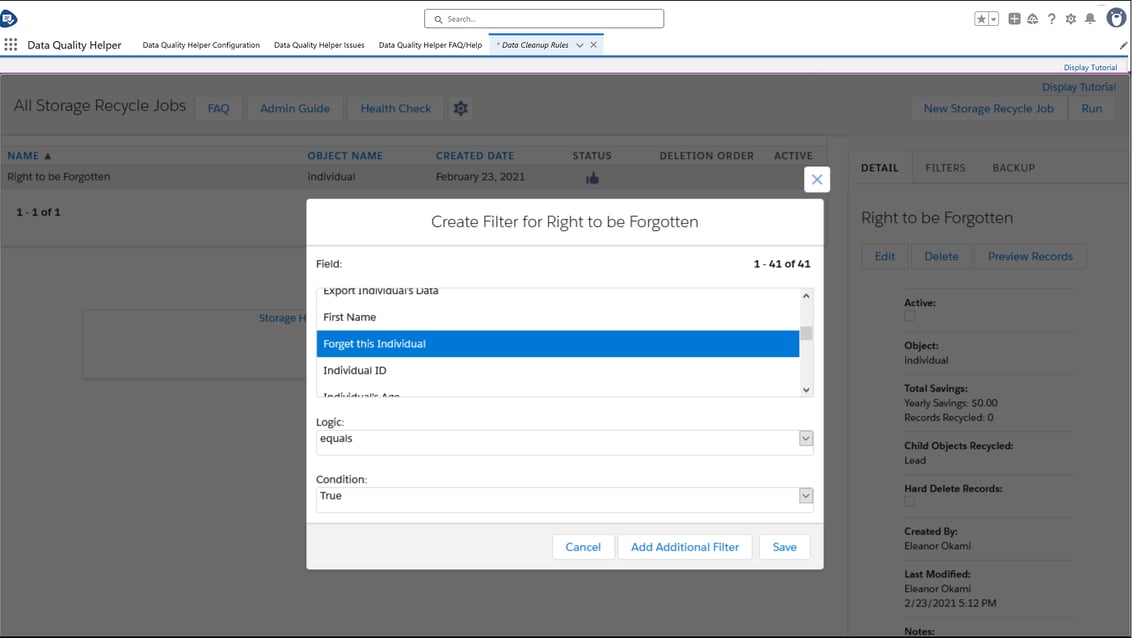Create a New Storage Recycle Job
This screenshot has width=1133, height=638.
pos(988,108)
